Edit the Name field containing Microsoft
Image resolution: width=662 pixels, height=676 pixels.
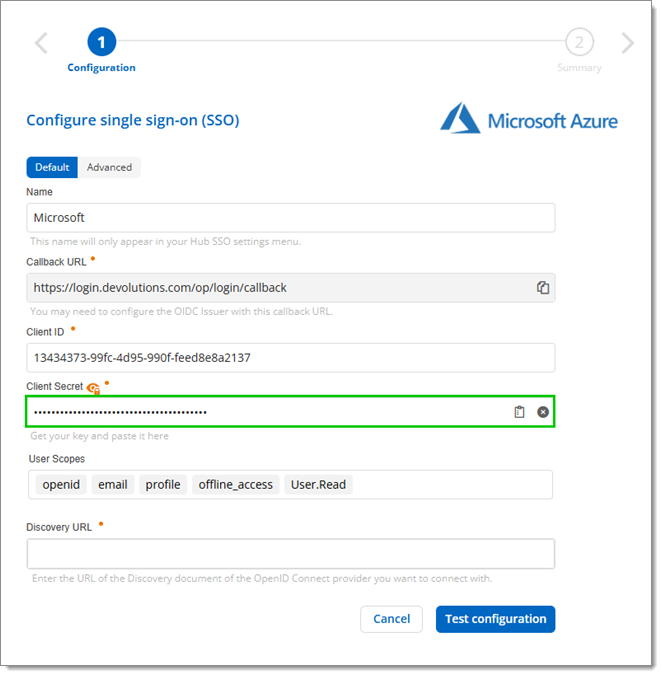(290, 218)
